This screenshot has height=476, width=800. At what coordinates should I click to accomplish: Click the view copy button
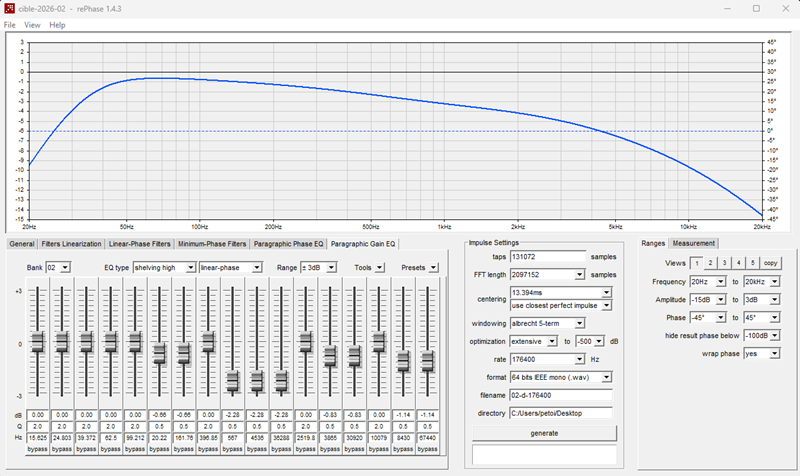coord(770,263)
